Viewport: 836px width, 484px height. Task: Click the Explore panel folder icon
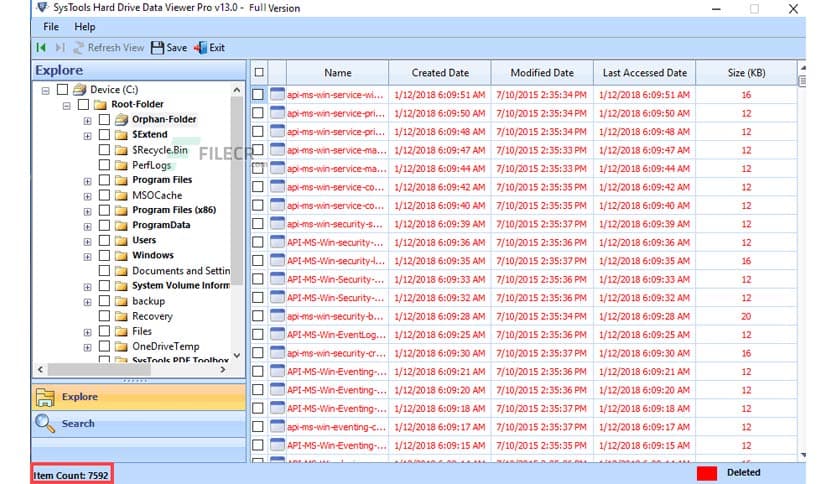coord(45,397)
